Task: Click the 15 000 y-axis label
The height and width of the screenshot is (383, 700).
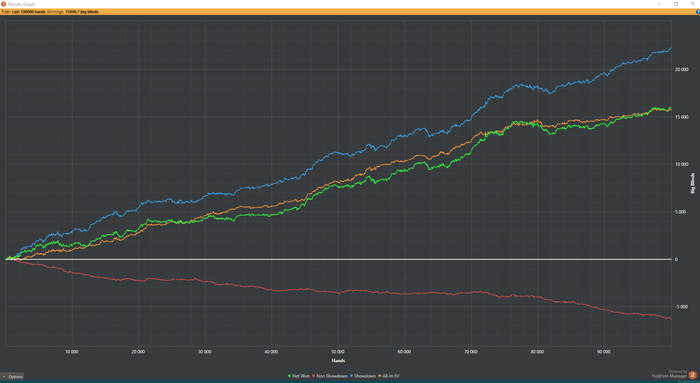Action: [681, 117]
